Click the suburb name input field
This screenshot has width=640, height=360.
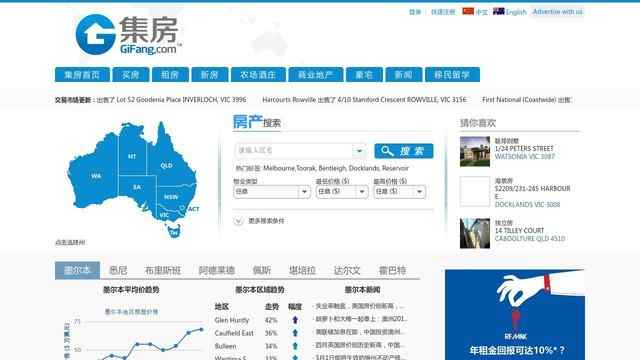294,151
